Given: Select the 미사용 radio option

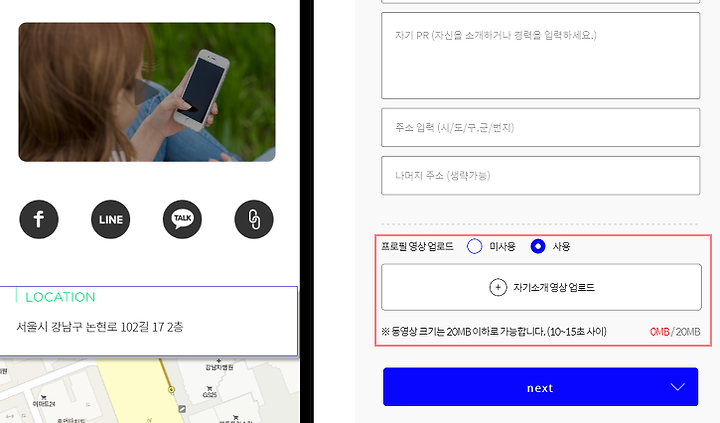Looking at the screenshot, I should (x=474, y=246).
